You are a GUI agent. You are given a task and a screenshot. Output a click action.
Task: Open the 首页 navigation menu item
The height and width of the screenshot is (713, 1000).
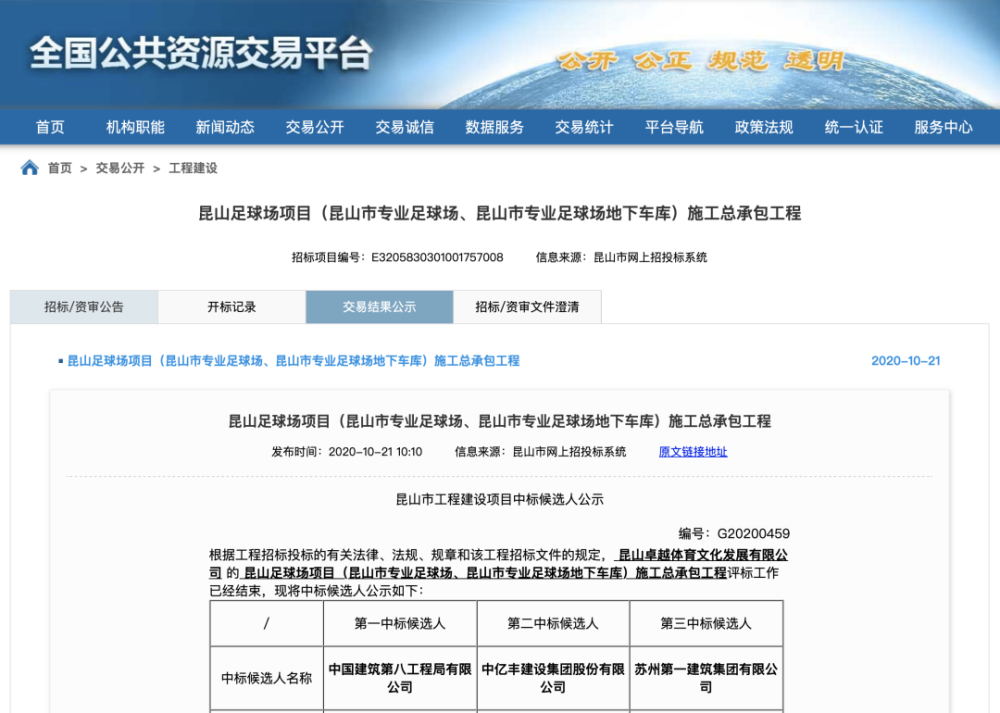[50, 128]
